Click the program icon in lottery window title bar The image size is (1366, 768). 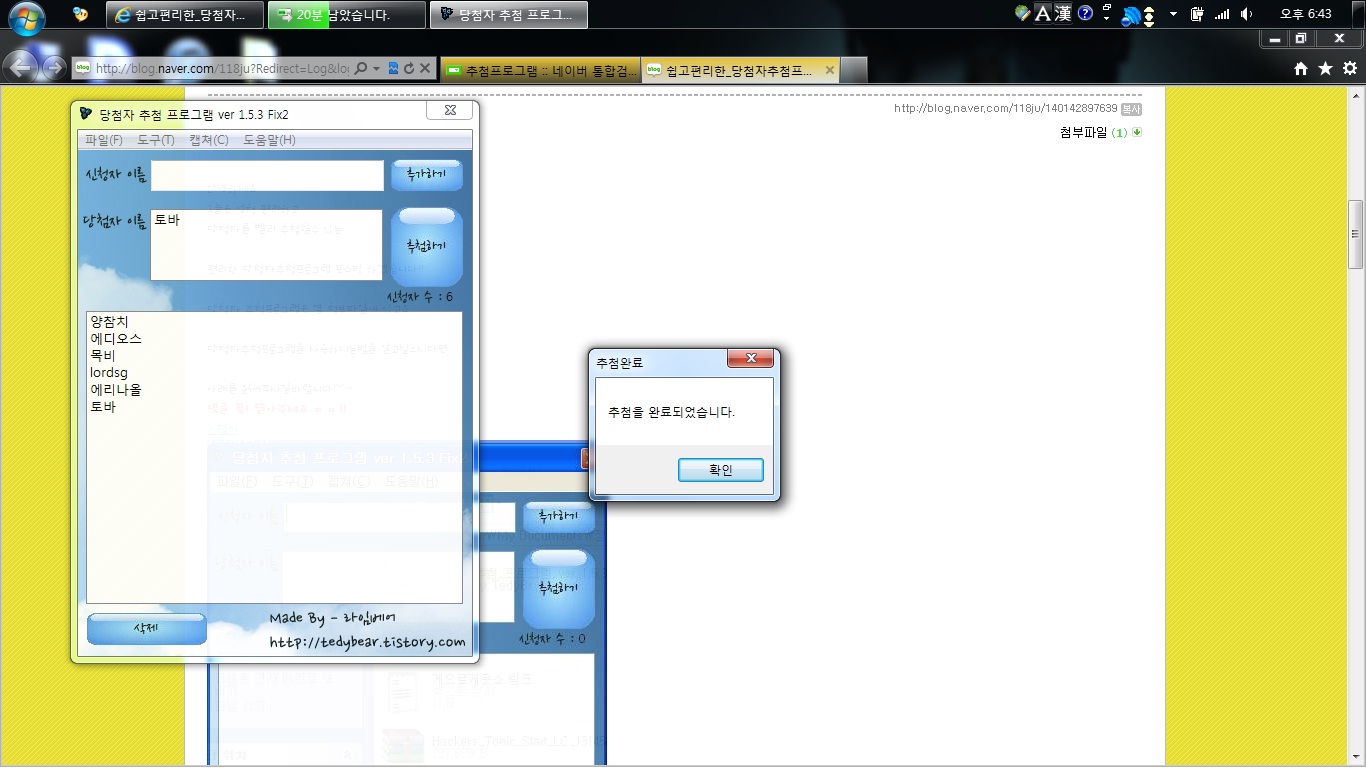pos(86,114)
